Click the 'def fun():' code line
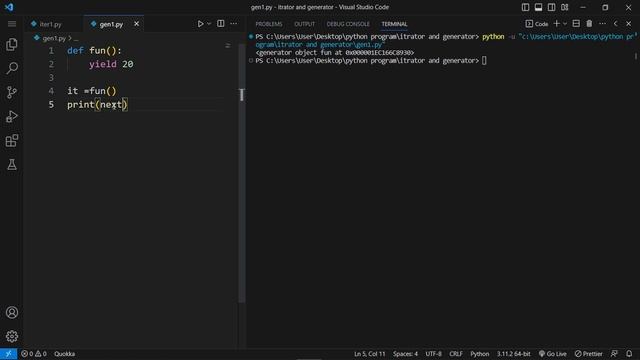The height and width of the screenshot is (360, 640). (x=94, y=51)
